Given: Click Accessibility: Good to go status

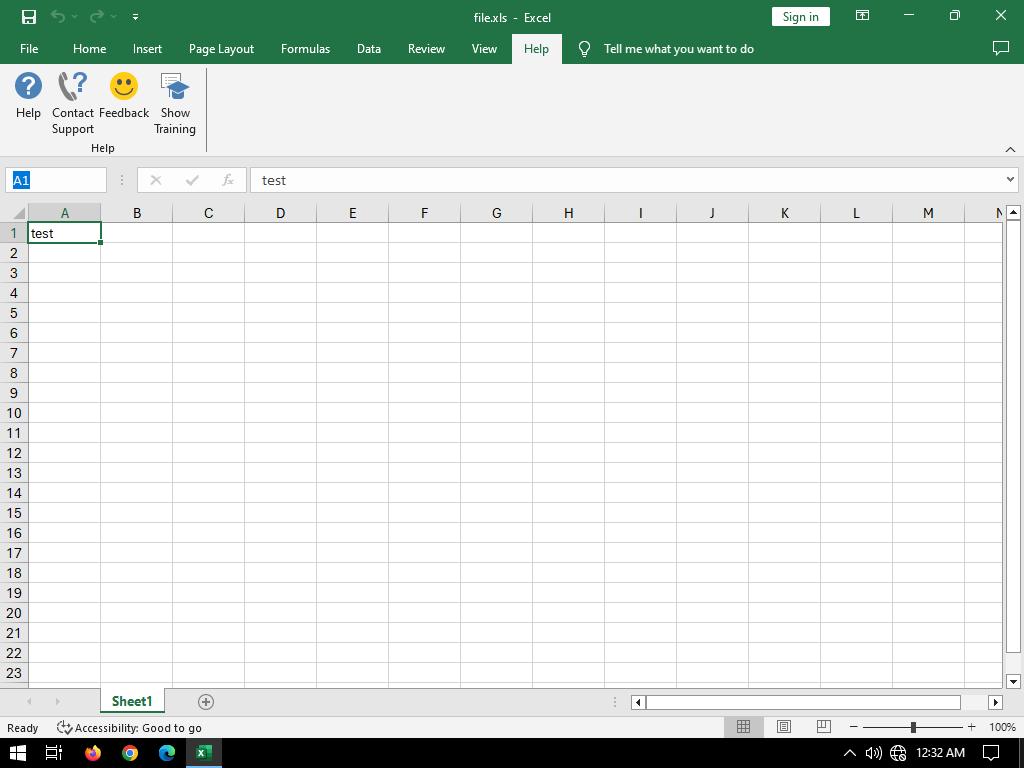Looking at the screenshot, I should [130, 728].
